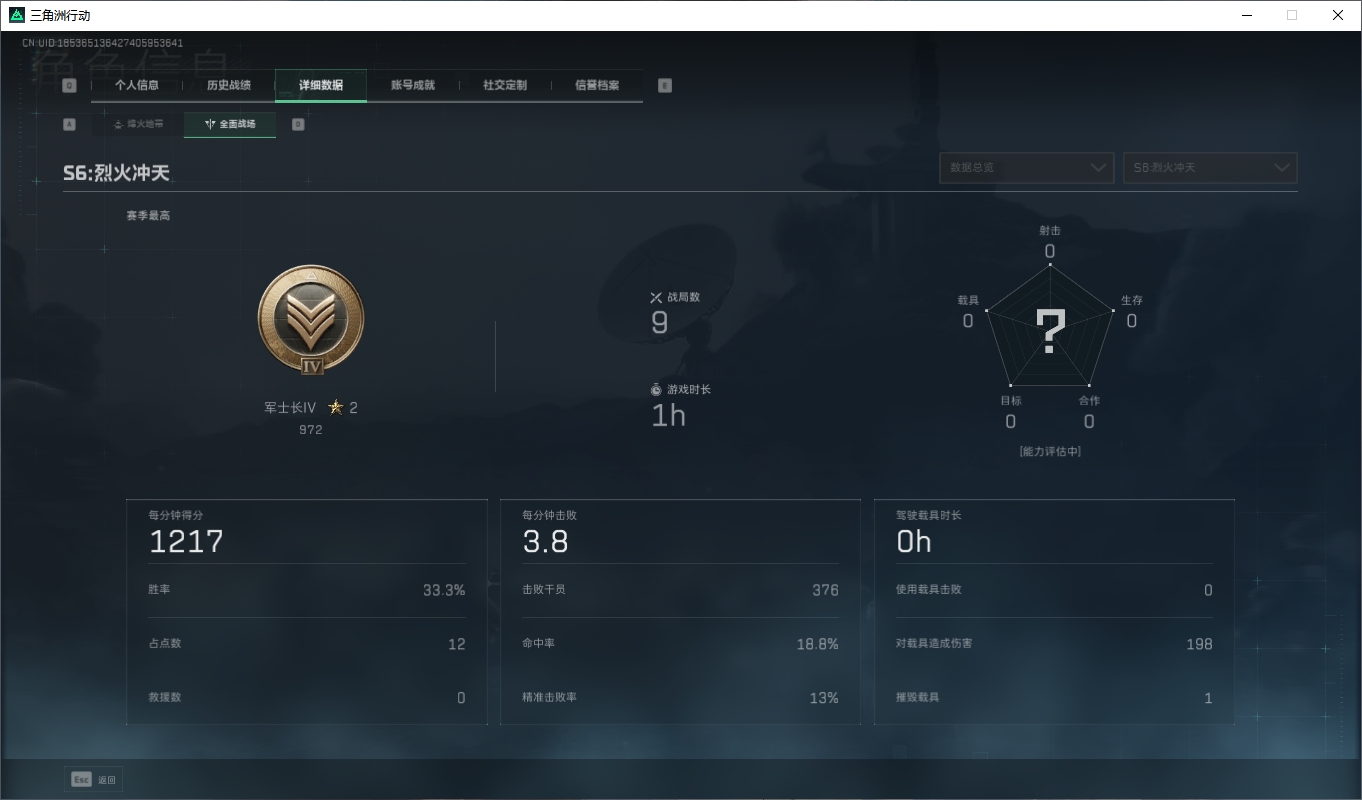This screenshot has width=1362, height=800.
Task: Click the 使用载具击败 row label
Action: pos(929,589)
